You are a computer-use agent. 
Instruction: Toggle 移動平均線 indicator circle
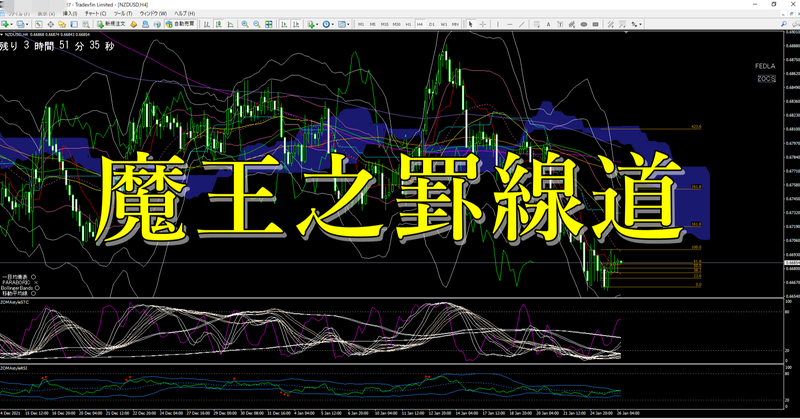34,293
